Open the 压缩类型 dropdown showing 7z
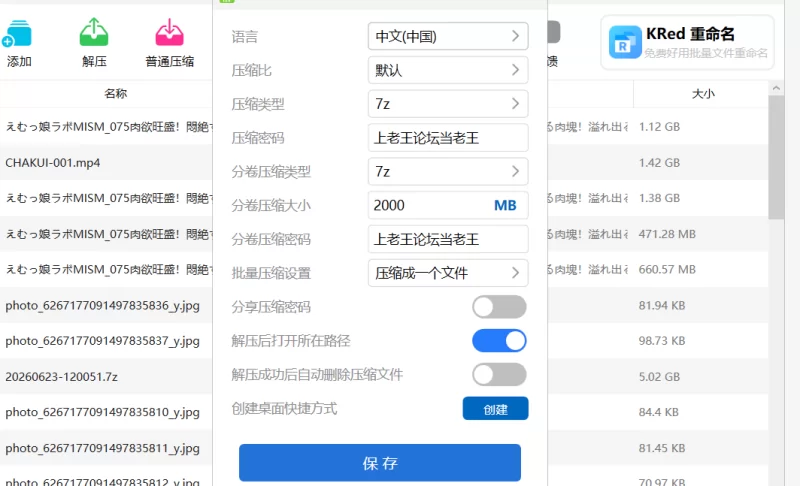This screenshot has width=800, height=486. (x=448, y=104)
